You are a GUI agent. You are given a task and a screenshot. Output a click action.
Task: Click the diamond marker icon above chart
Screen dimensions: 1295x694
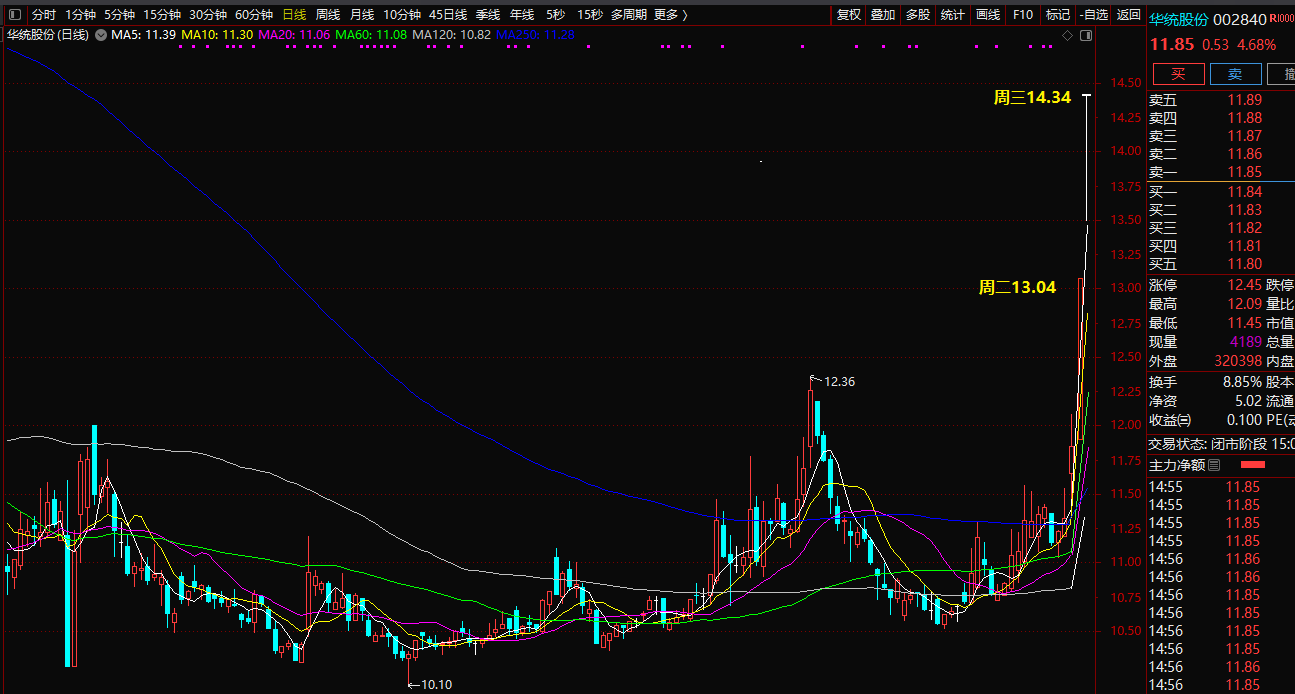click(1068, 35)
